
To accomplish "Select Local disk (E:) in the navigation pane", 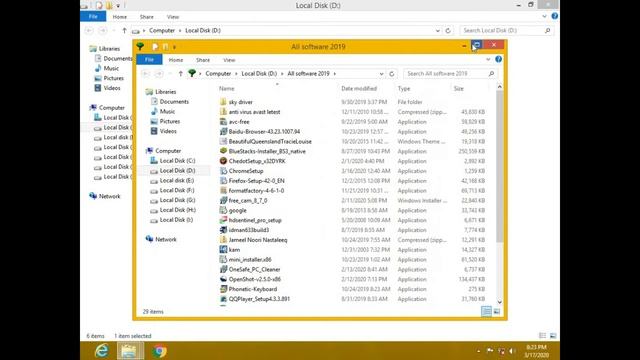I will tap(176, 180).
